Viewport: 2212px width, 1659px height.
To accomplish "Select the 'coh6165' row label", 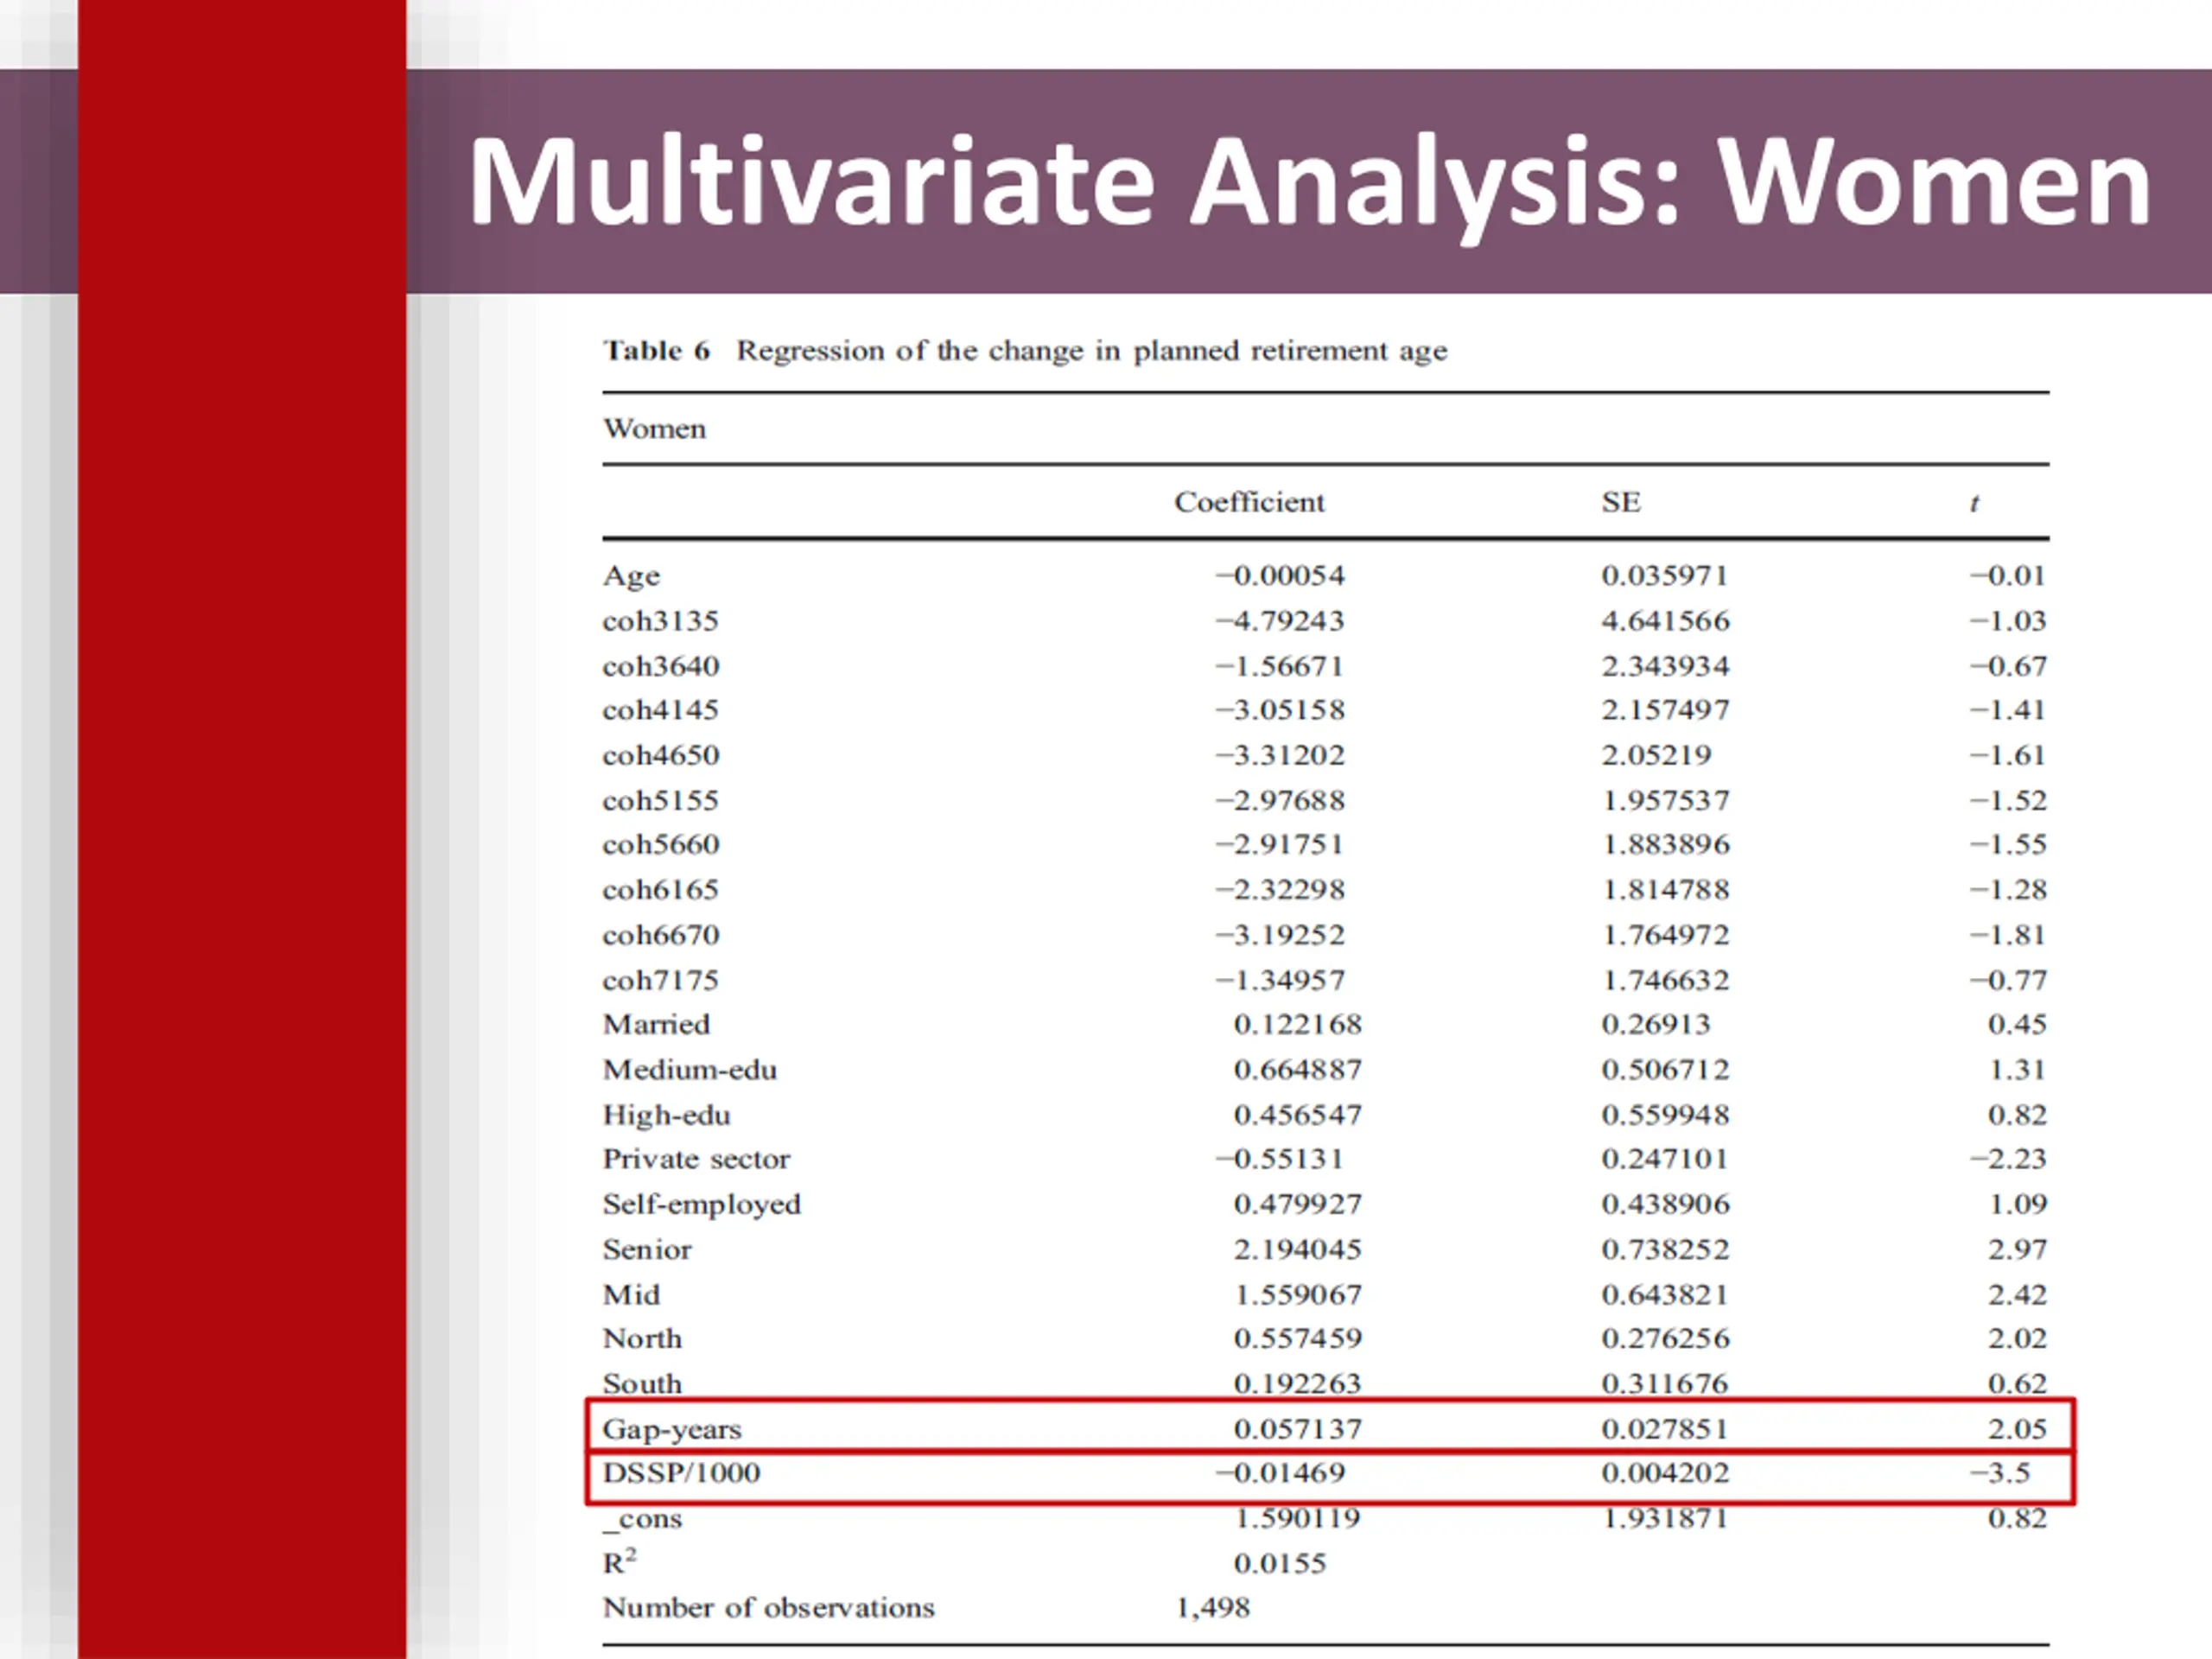I will (660, 890).
